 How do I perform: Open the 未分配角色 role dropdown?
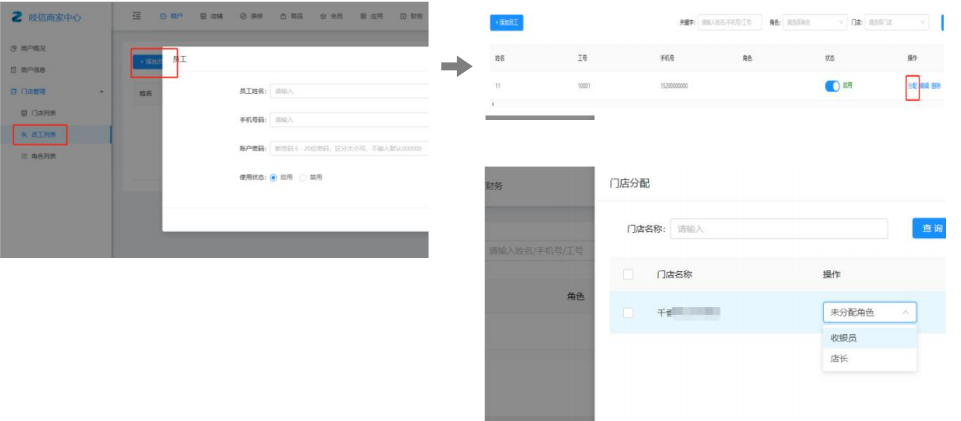(x=869, y=313)
